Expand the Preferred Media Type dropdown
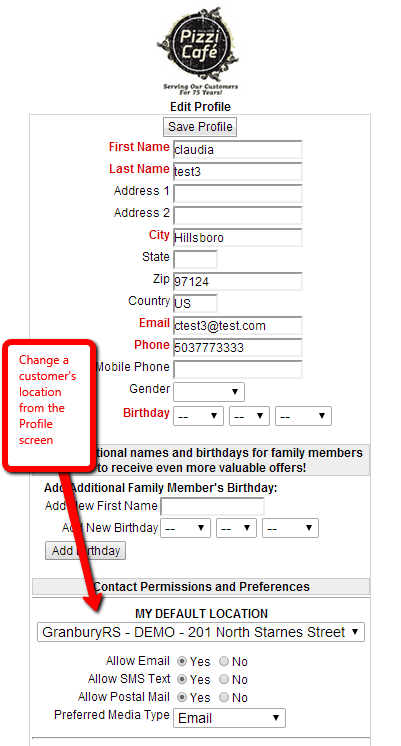This screenshot has height=746, width=401. pyautogui.click(x=229, y=718)
